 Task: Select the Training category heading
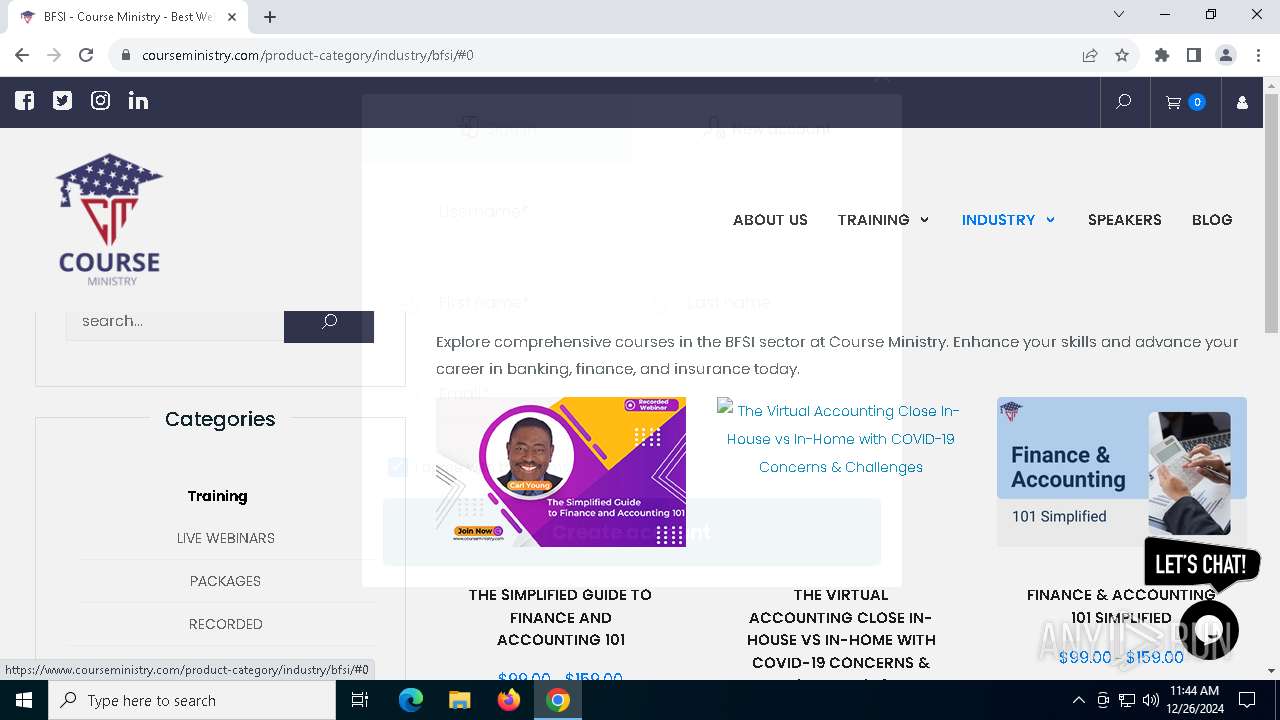click(x=217, y=496)
